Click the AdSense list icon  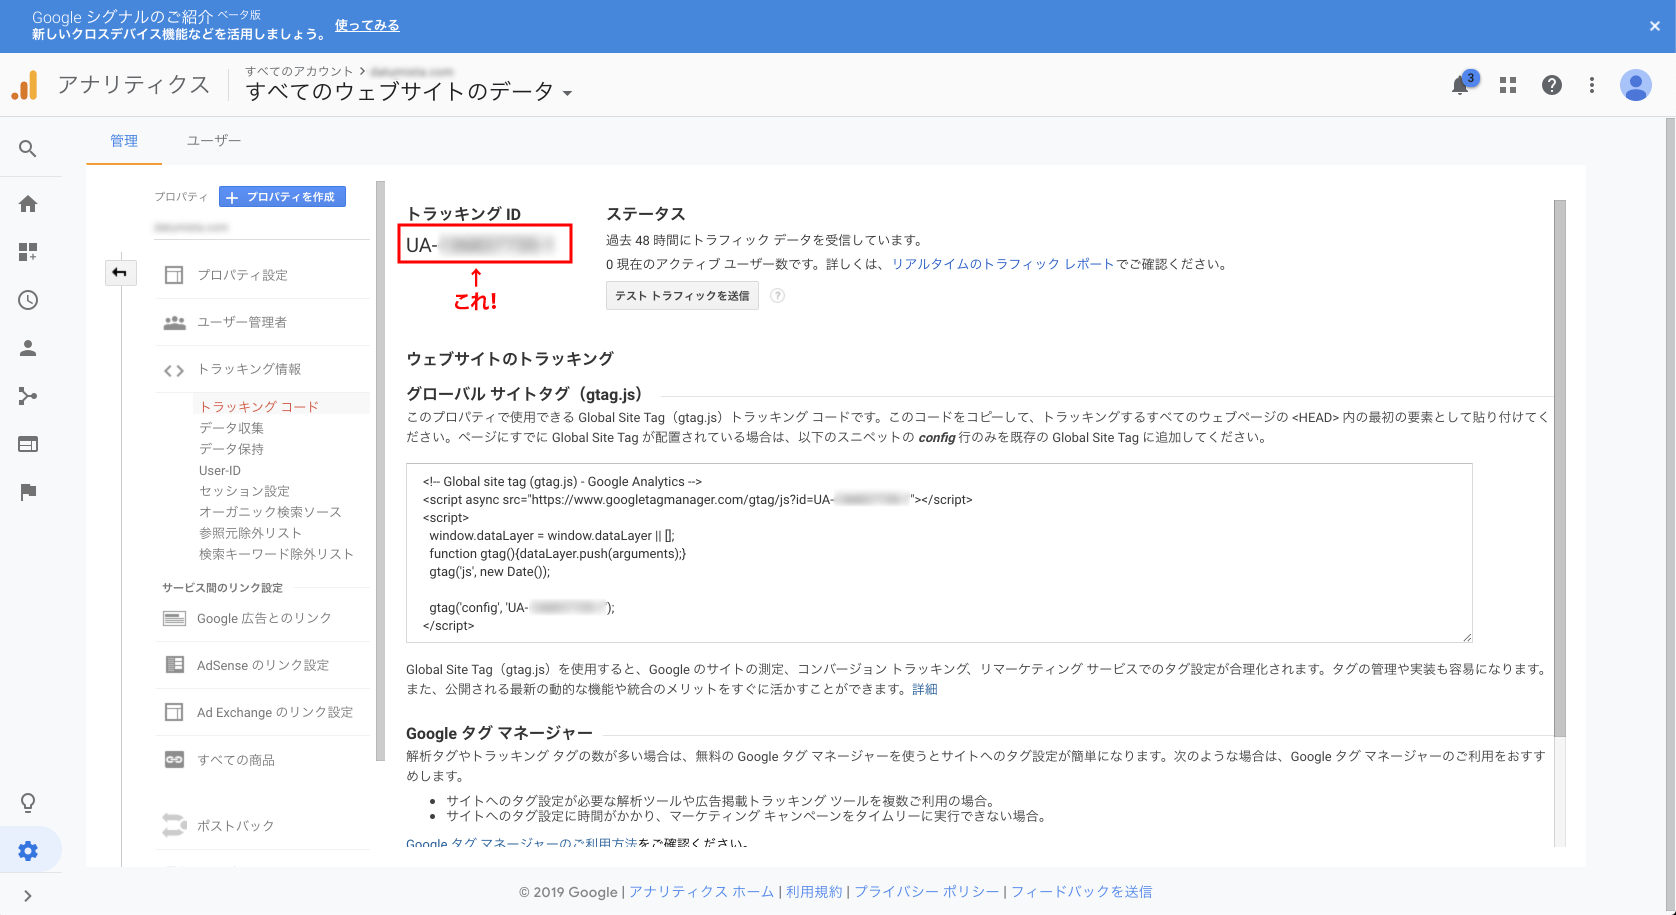tap(174, 665)
